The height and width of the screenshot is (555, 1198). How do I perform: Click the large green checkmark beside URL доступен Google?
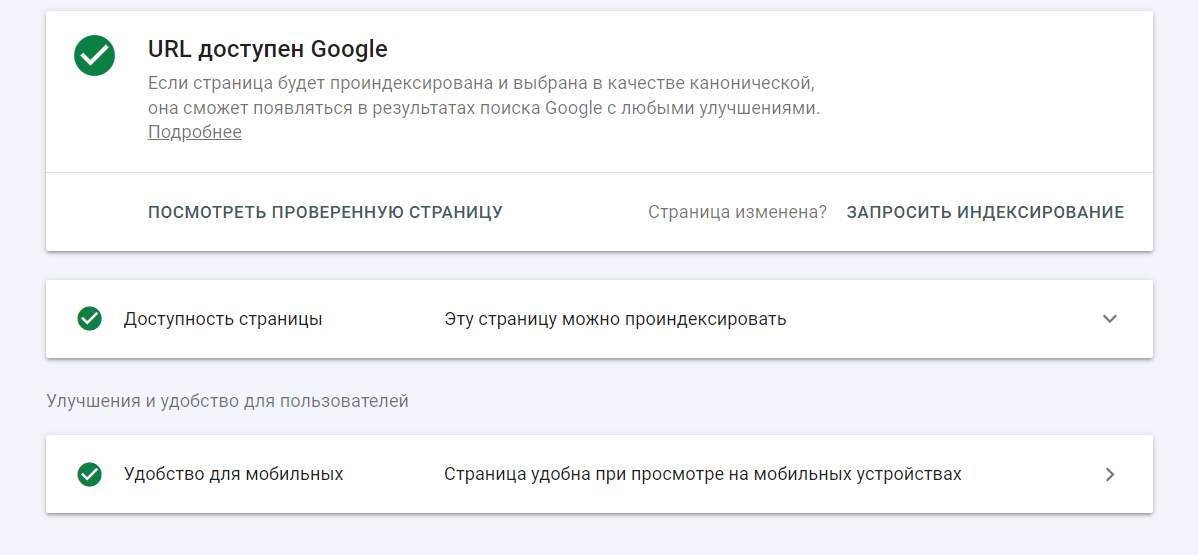pos(95,56)
